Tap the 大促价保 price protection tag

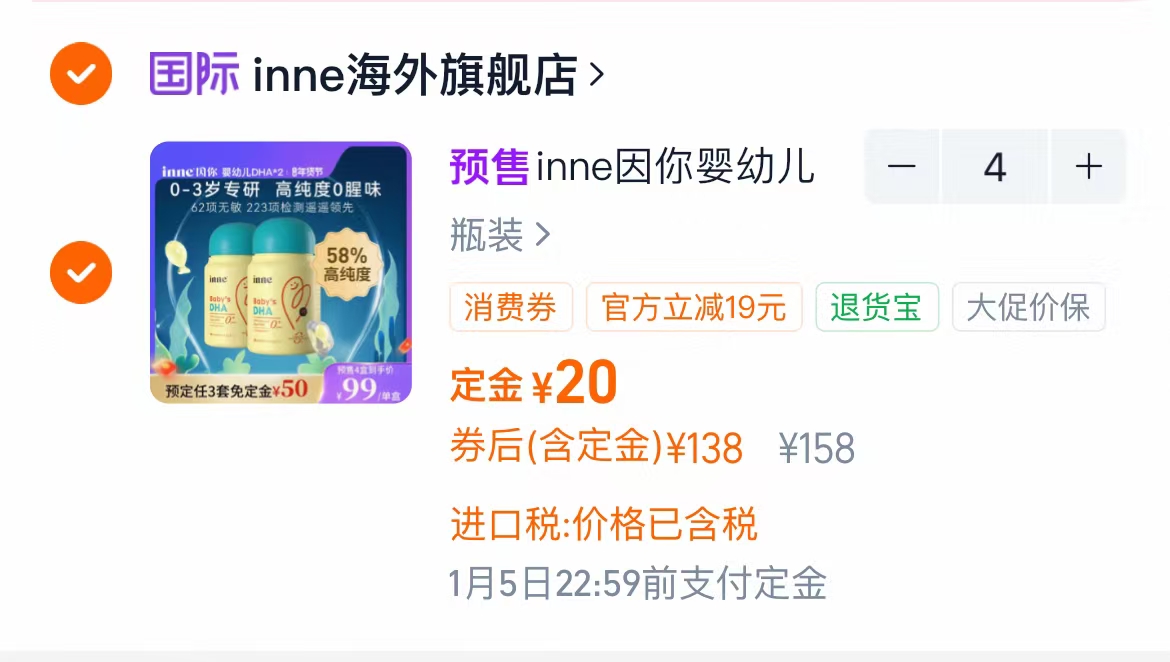click(x=1028, y=307)
